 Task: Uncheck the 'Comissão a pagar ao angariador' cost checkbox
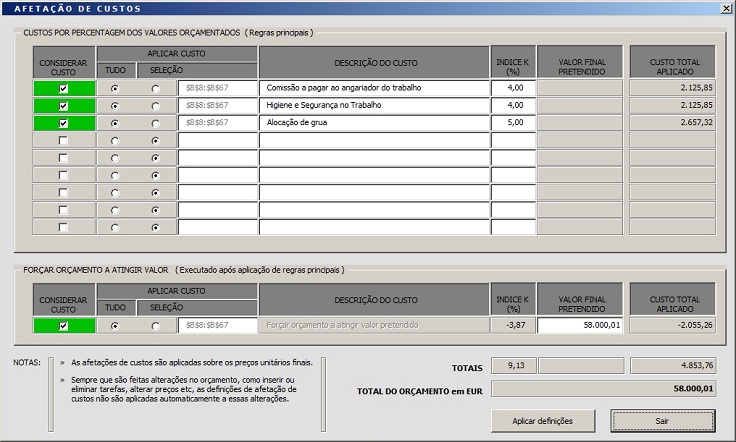coord(64,89)
